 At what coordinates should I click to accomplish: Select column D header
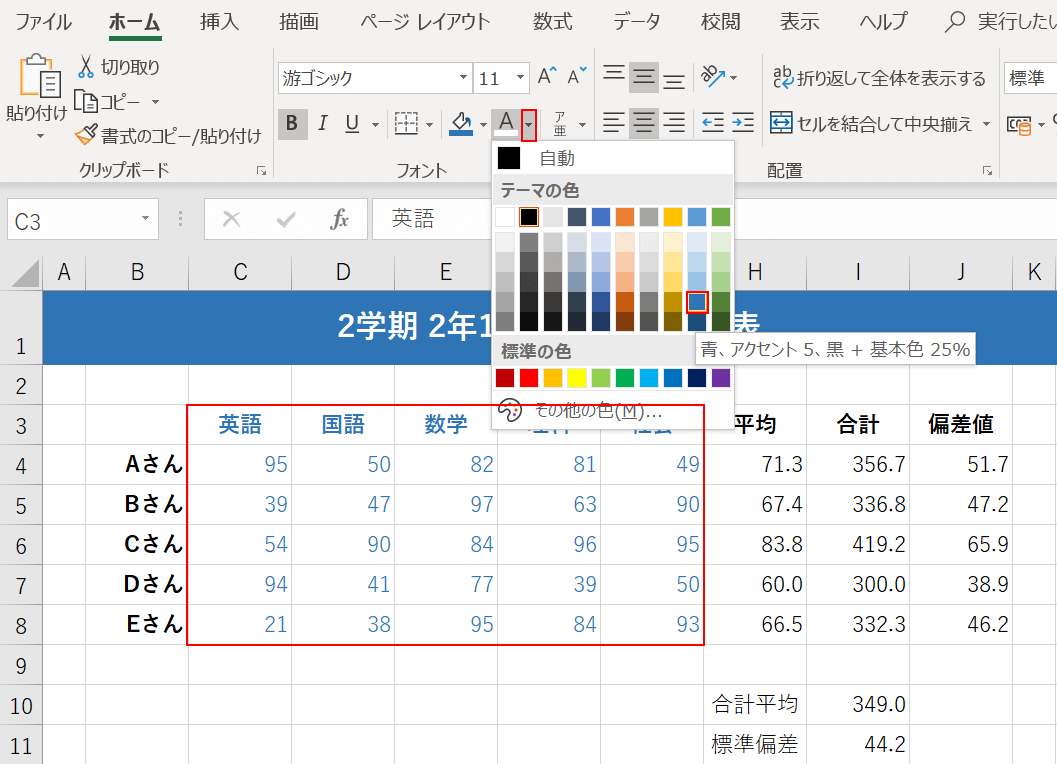(343, 272)
